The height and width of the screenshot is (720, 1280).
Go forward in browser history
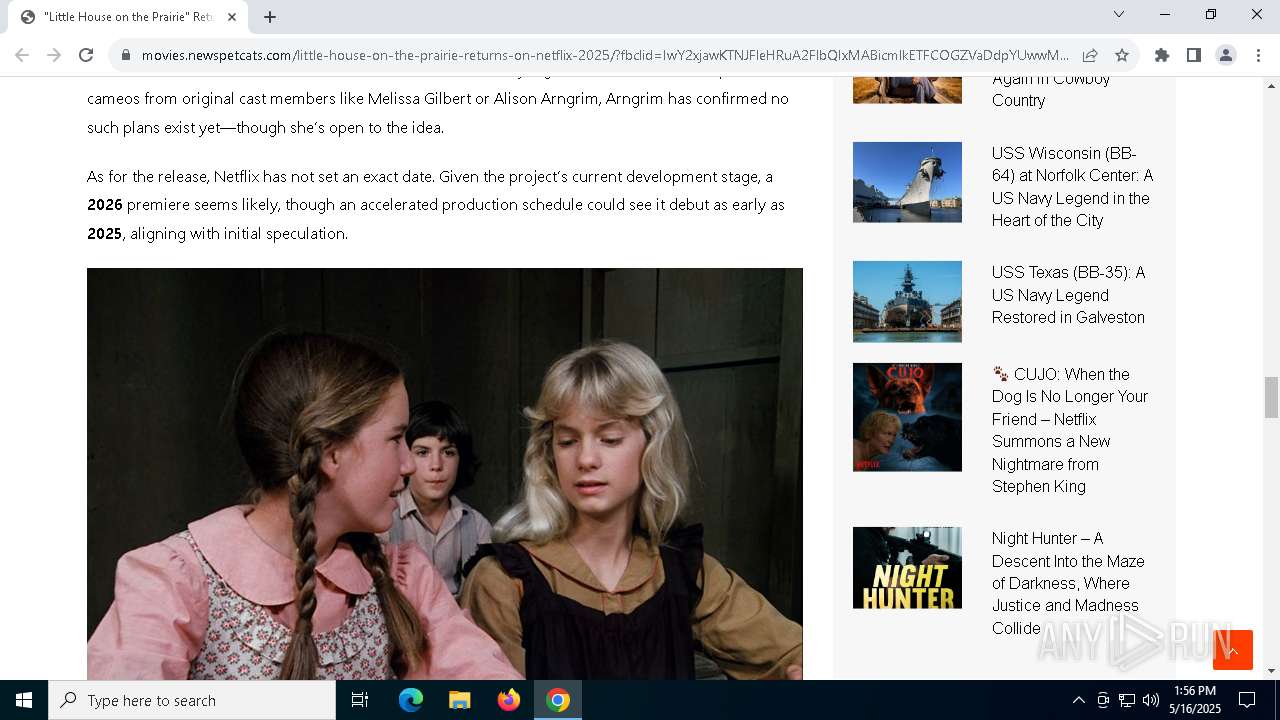[x=54, y=55]
